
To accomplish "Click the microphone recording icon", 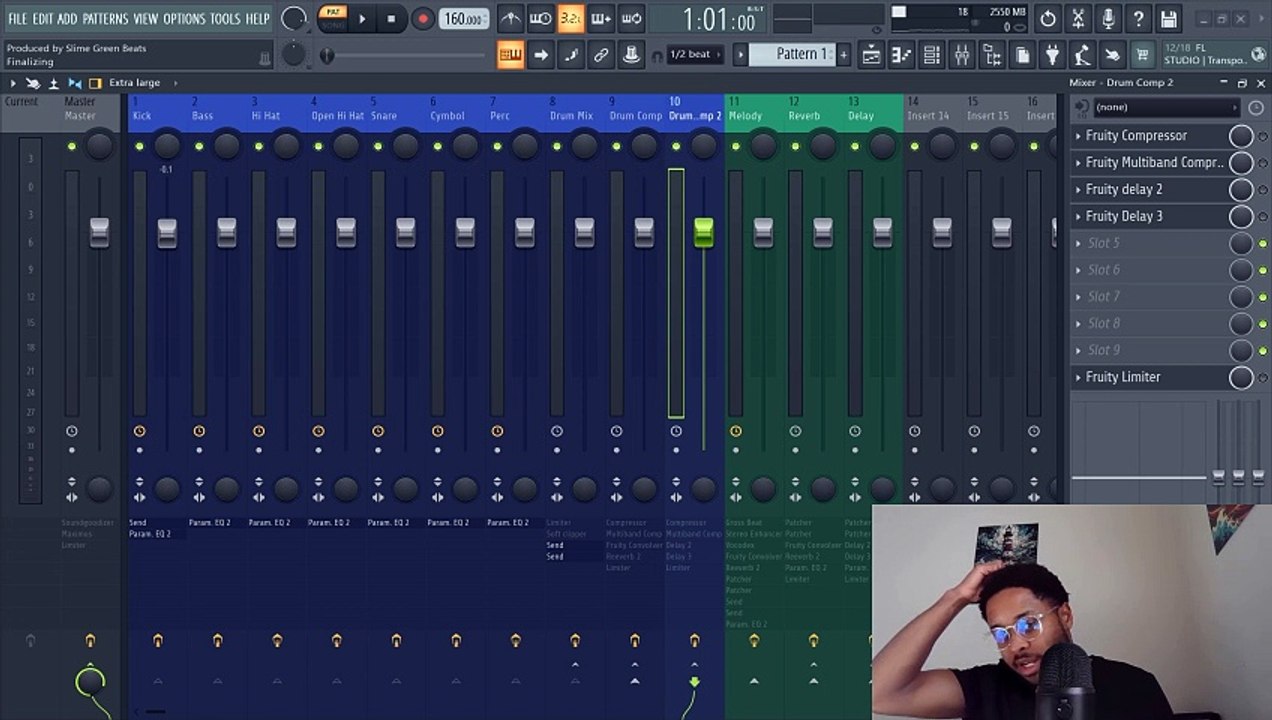I will click(1108, 18).
